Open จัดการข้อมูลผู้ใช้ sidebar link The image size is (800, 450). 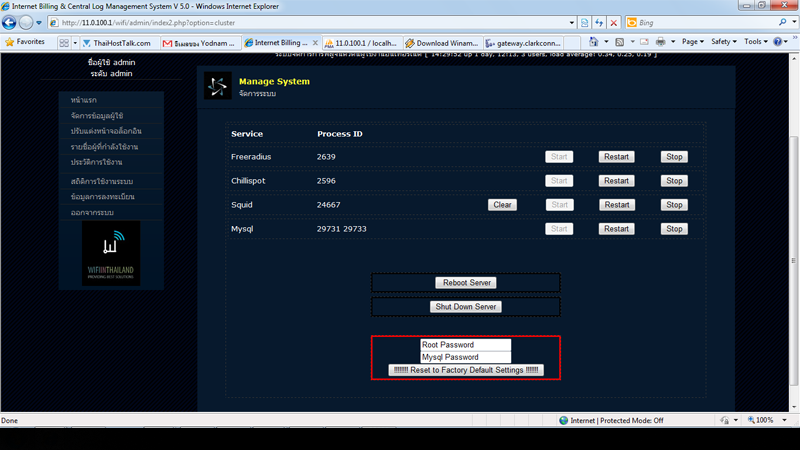pyautogui.click(x=97, y=116)
